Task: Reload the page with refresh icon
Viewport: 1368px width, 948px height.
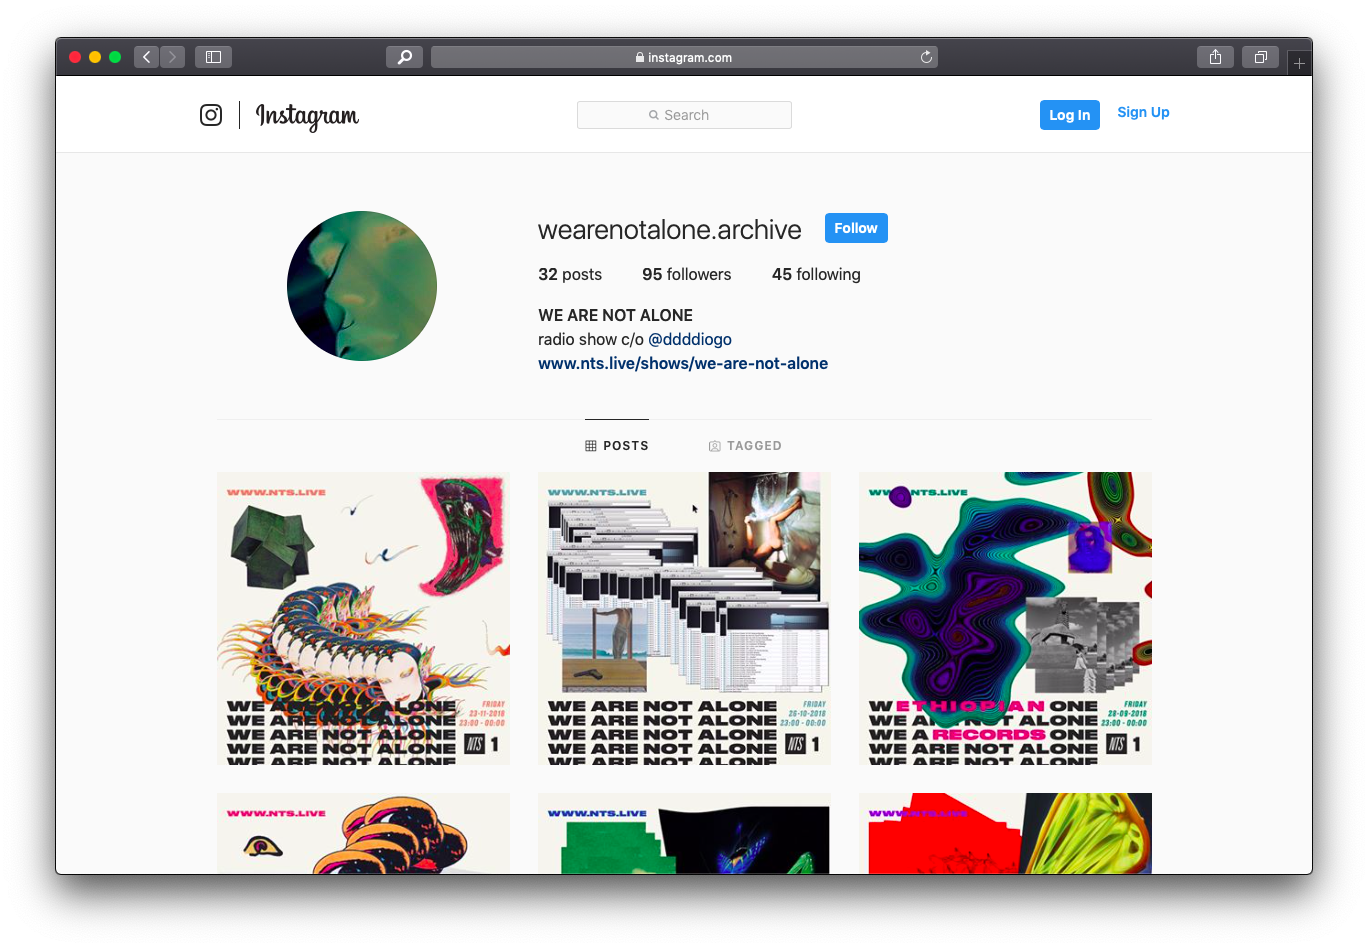Action: click(926, 57)
